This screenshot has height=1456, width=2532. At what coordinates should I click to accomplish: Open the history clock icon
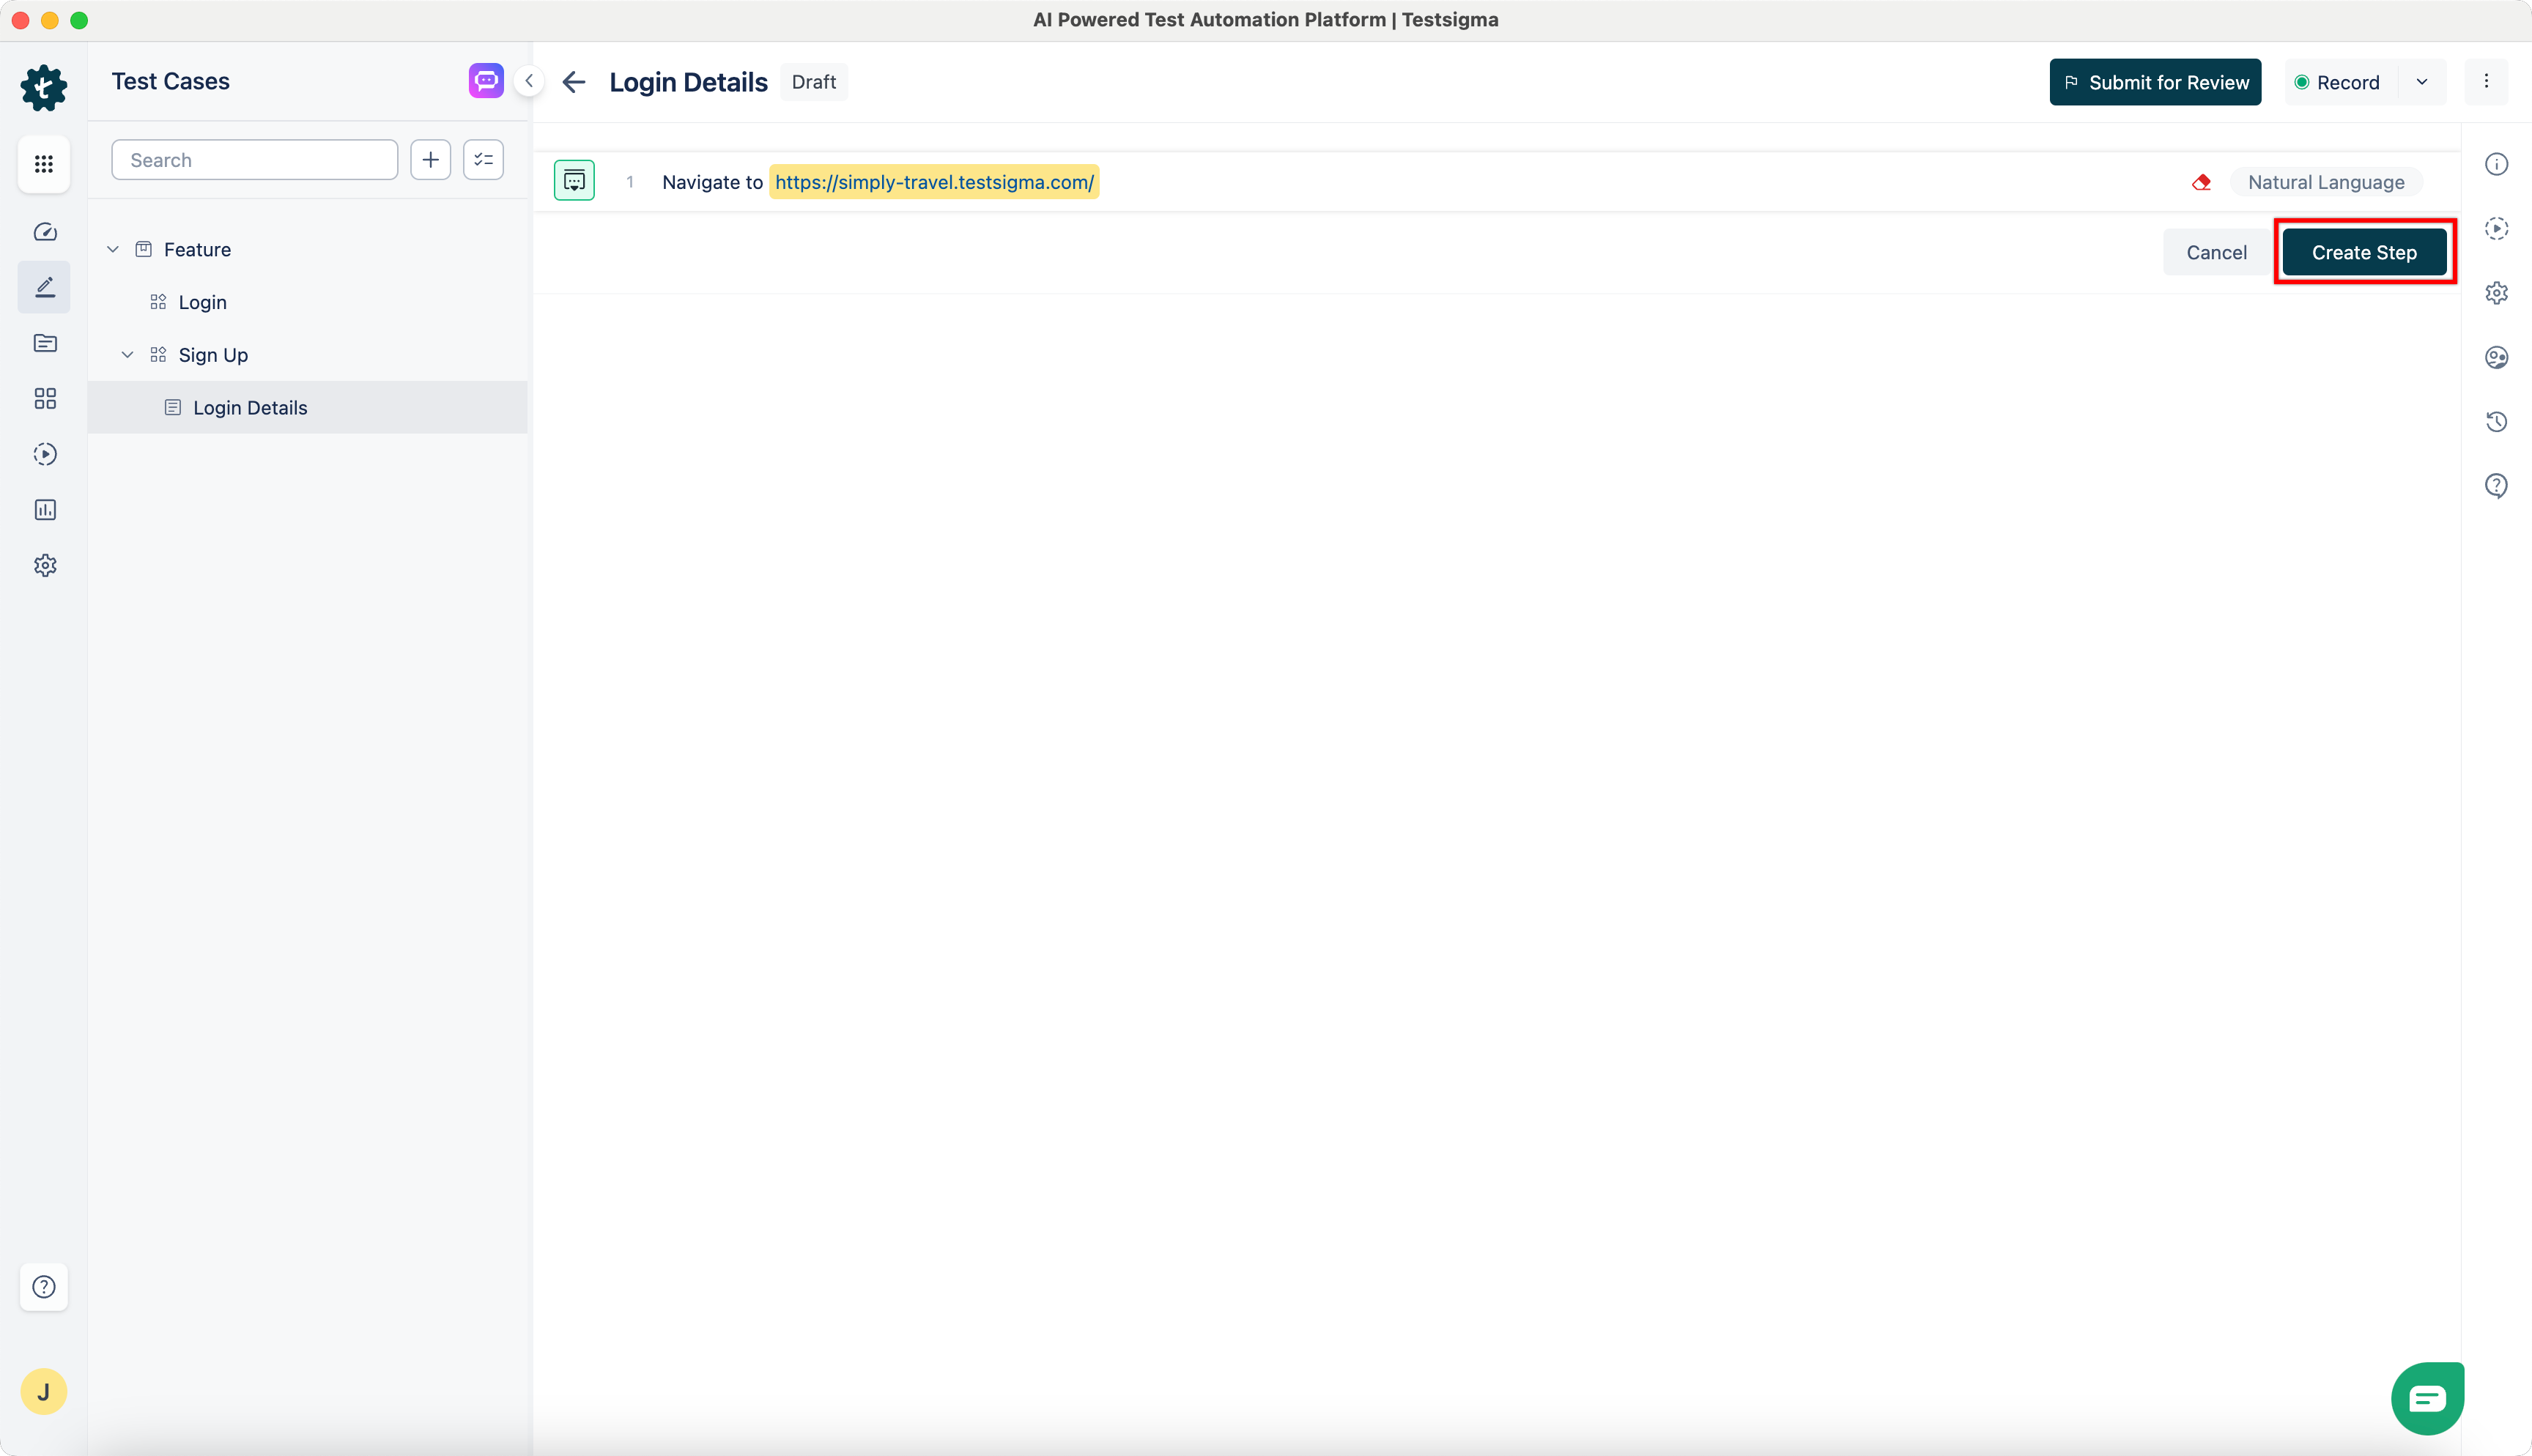coord(2497,422)
